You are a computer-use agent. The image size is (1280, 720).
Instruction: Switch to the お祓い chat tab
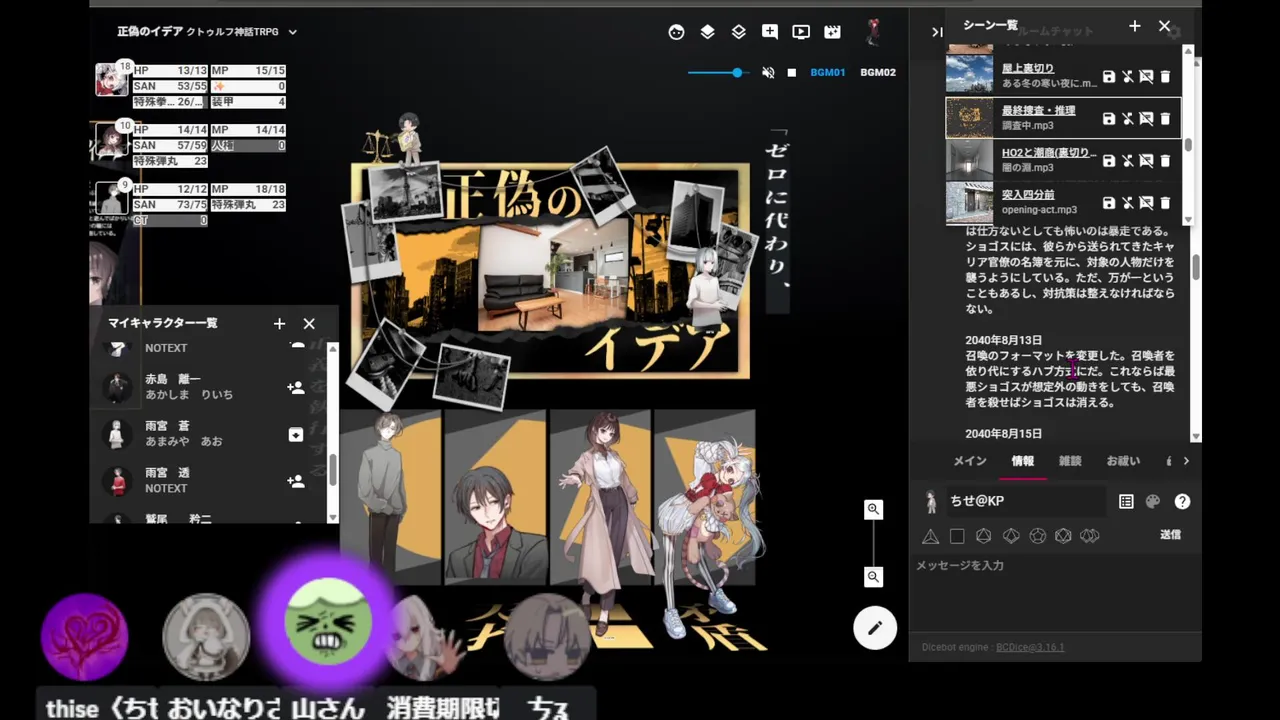tap(1123, 461)
